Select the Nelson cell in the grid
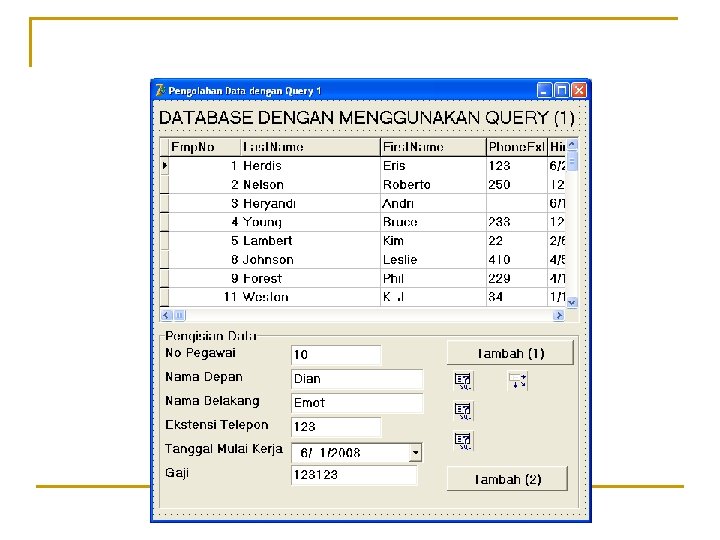This screenshot has height=540, width=720. tap(310, 185)
